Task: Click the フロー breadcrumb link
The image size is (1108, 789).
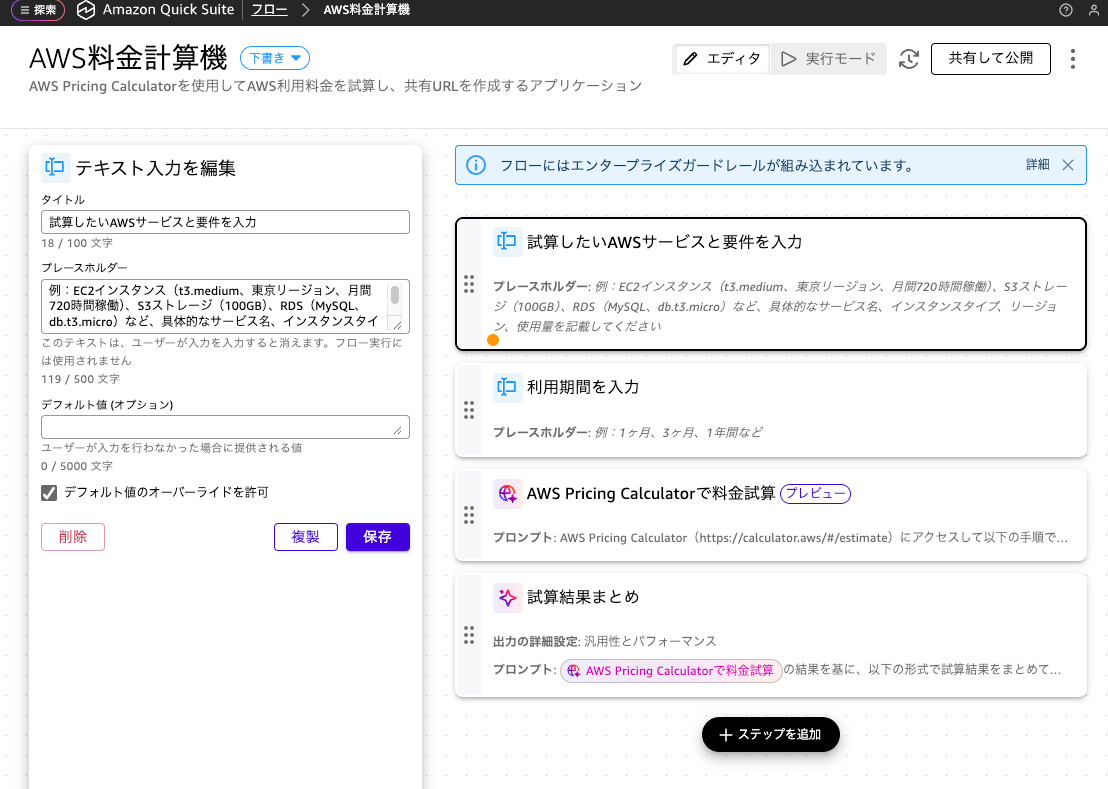Action: coord(269,10)
